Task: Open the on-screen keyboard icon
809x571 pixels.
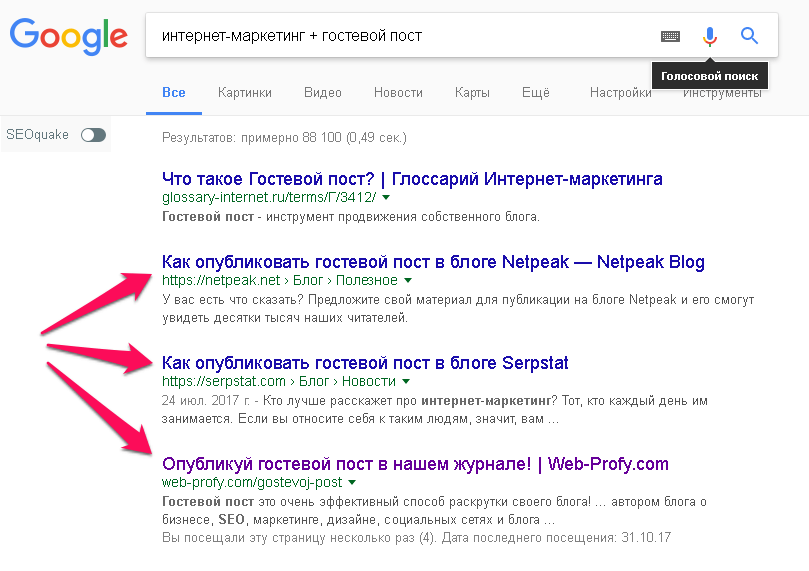Action: [x=670, y=36]
